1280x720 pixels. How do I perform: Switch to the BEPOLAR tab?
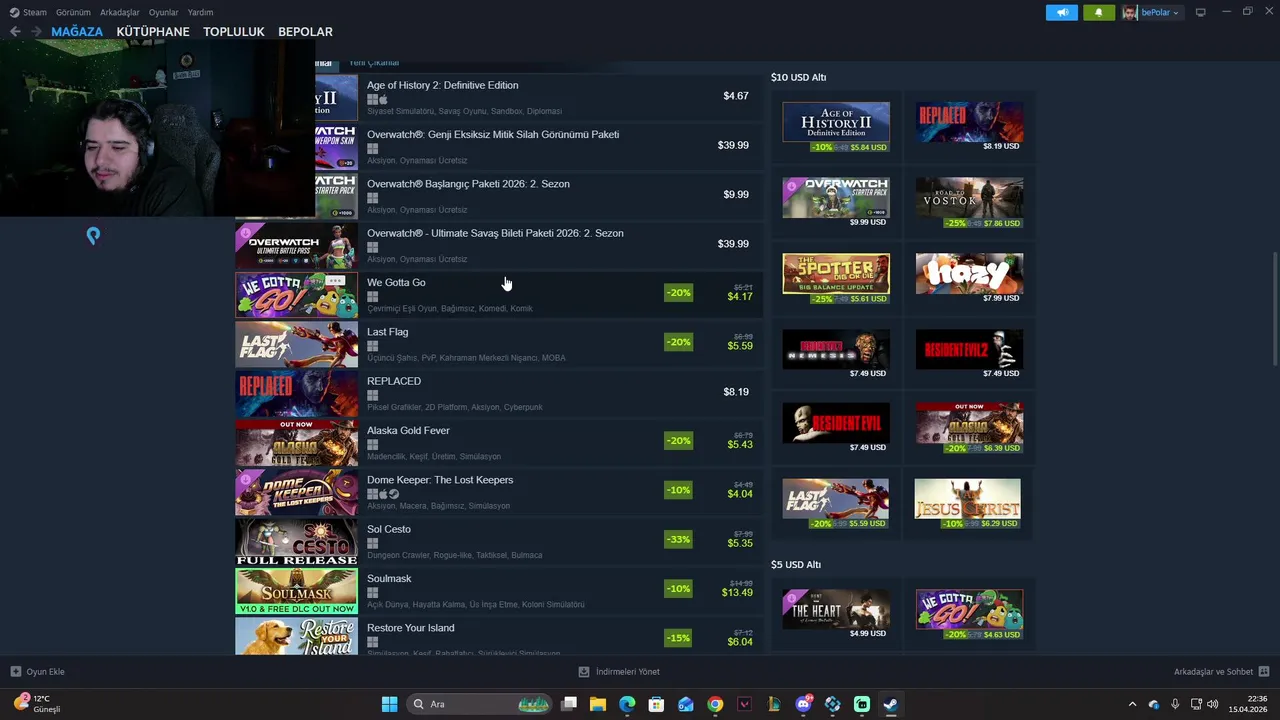coord(305,32)
